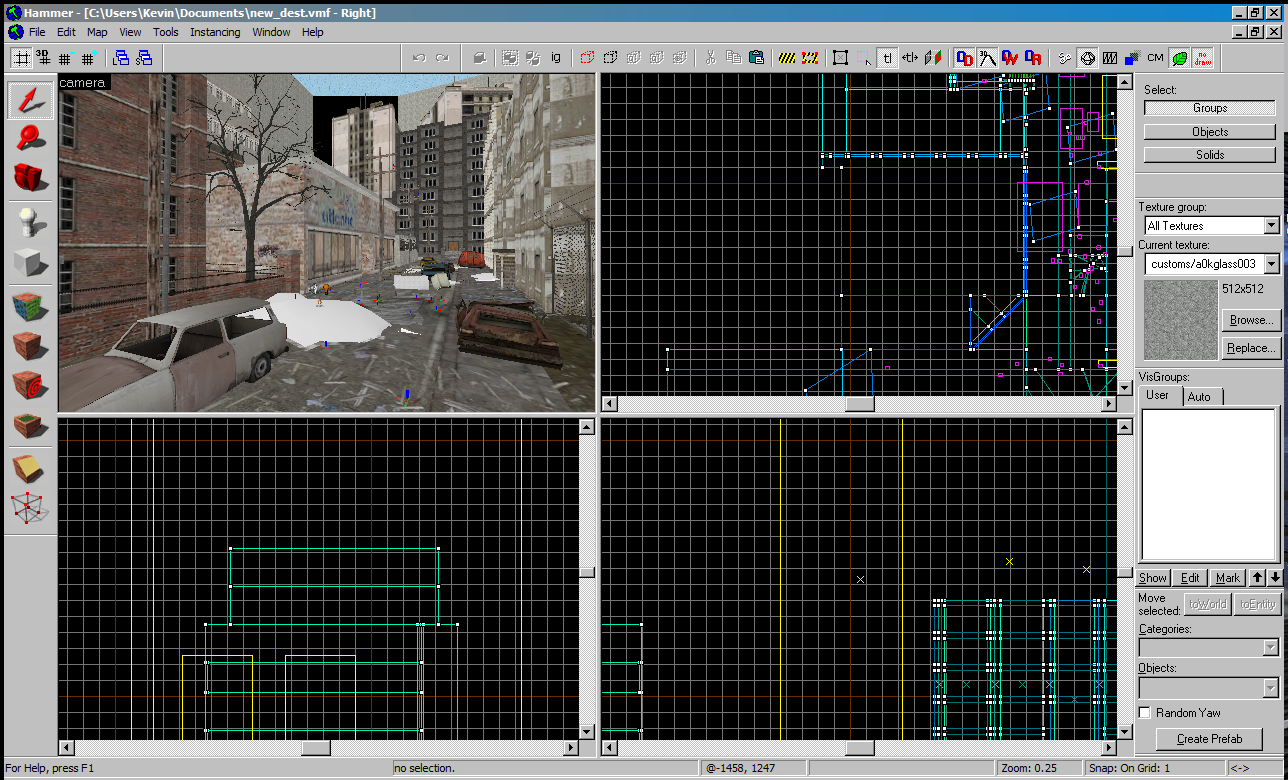Click the Create Prefab button
The width and height of the screenshot is (1288, 780).
1209,739
